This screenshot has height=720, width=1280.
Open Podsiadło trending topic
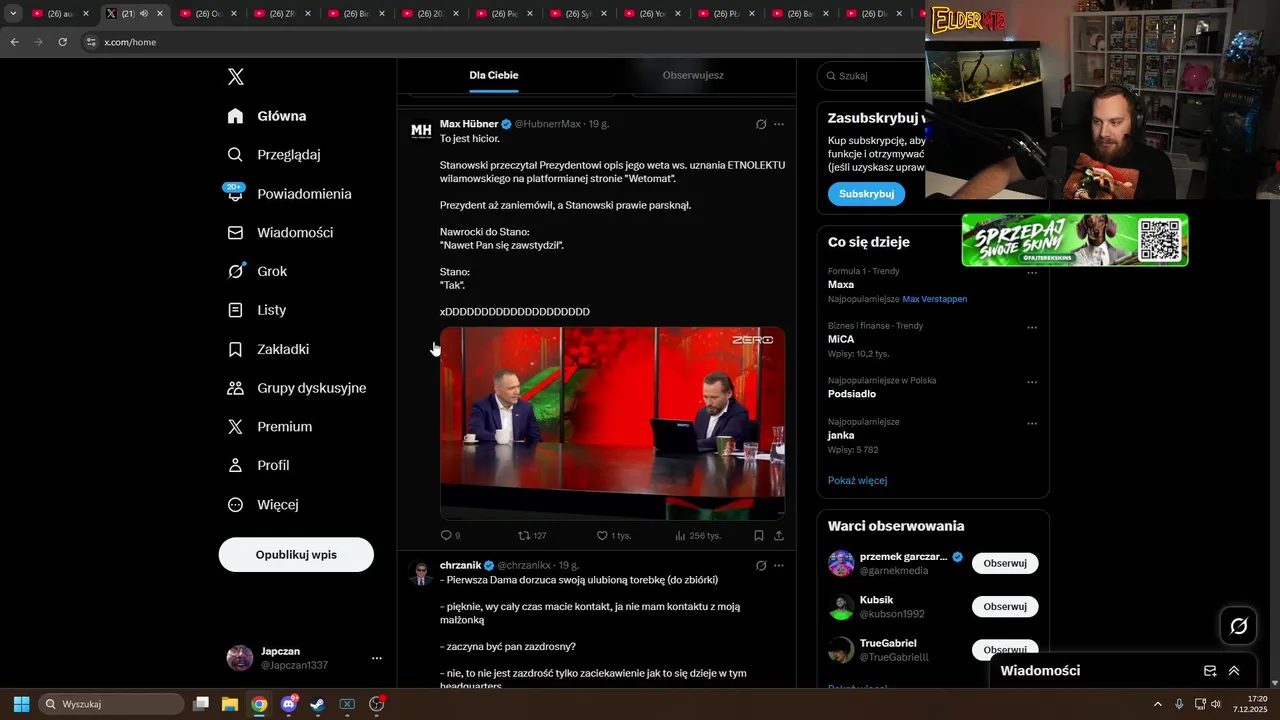pyautogui.click(x=852, y=394)
